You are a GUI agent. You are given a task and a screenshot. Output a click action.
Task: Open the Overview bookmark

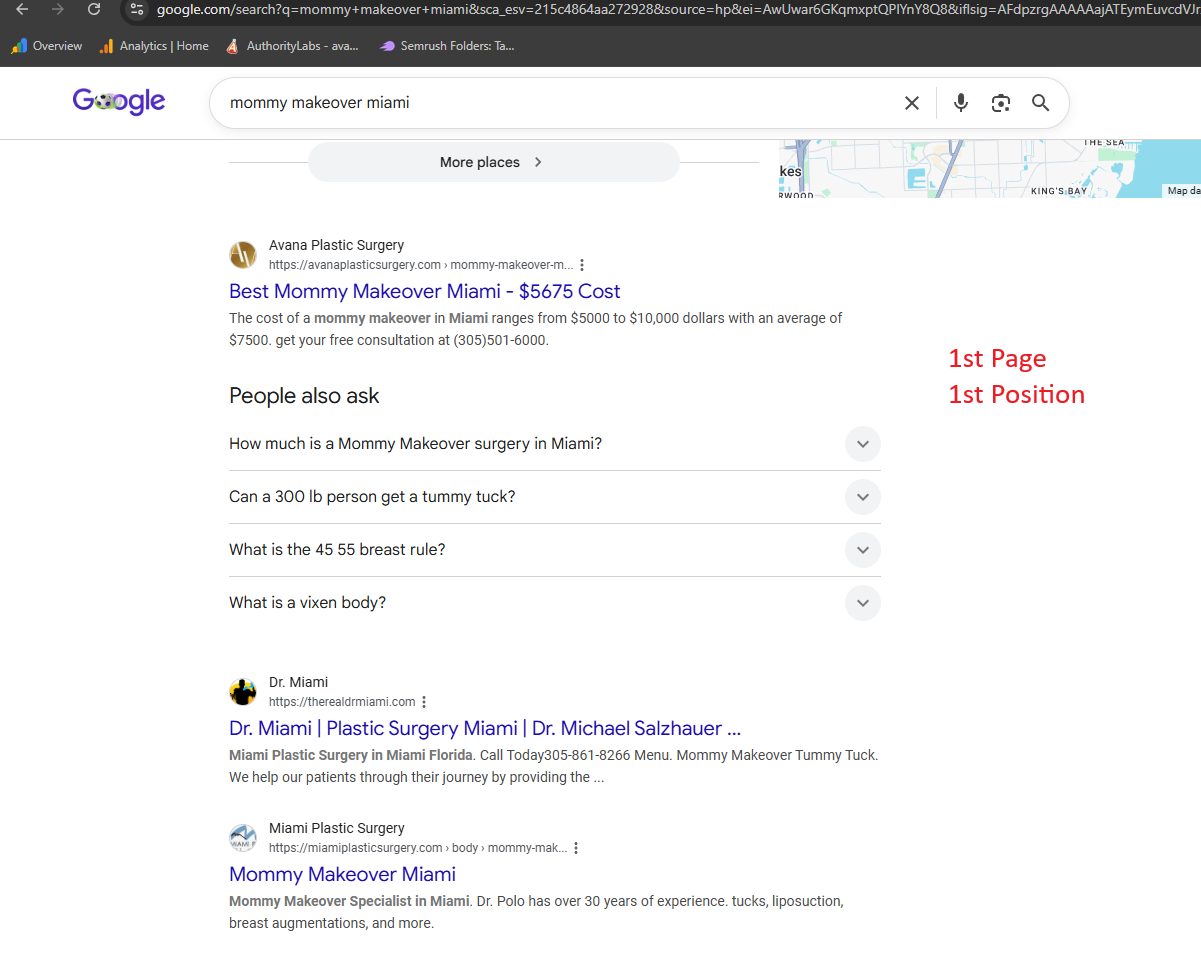(47, 46)
